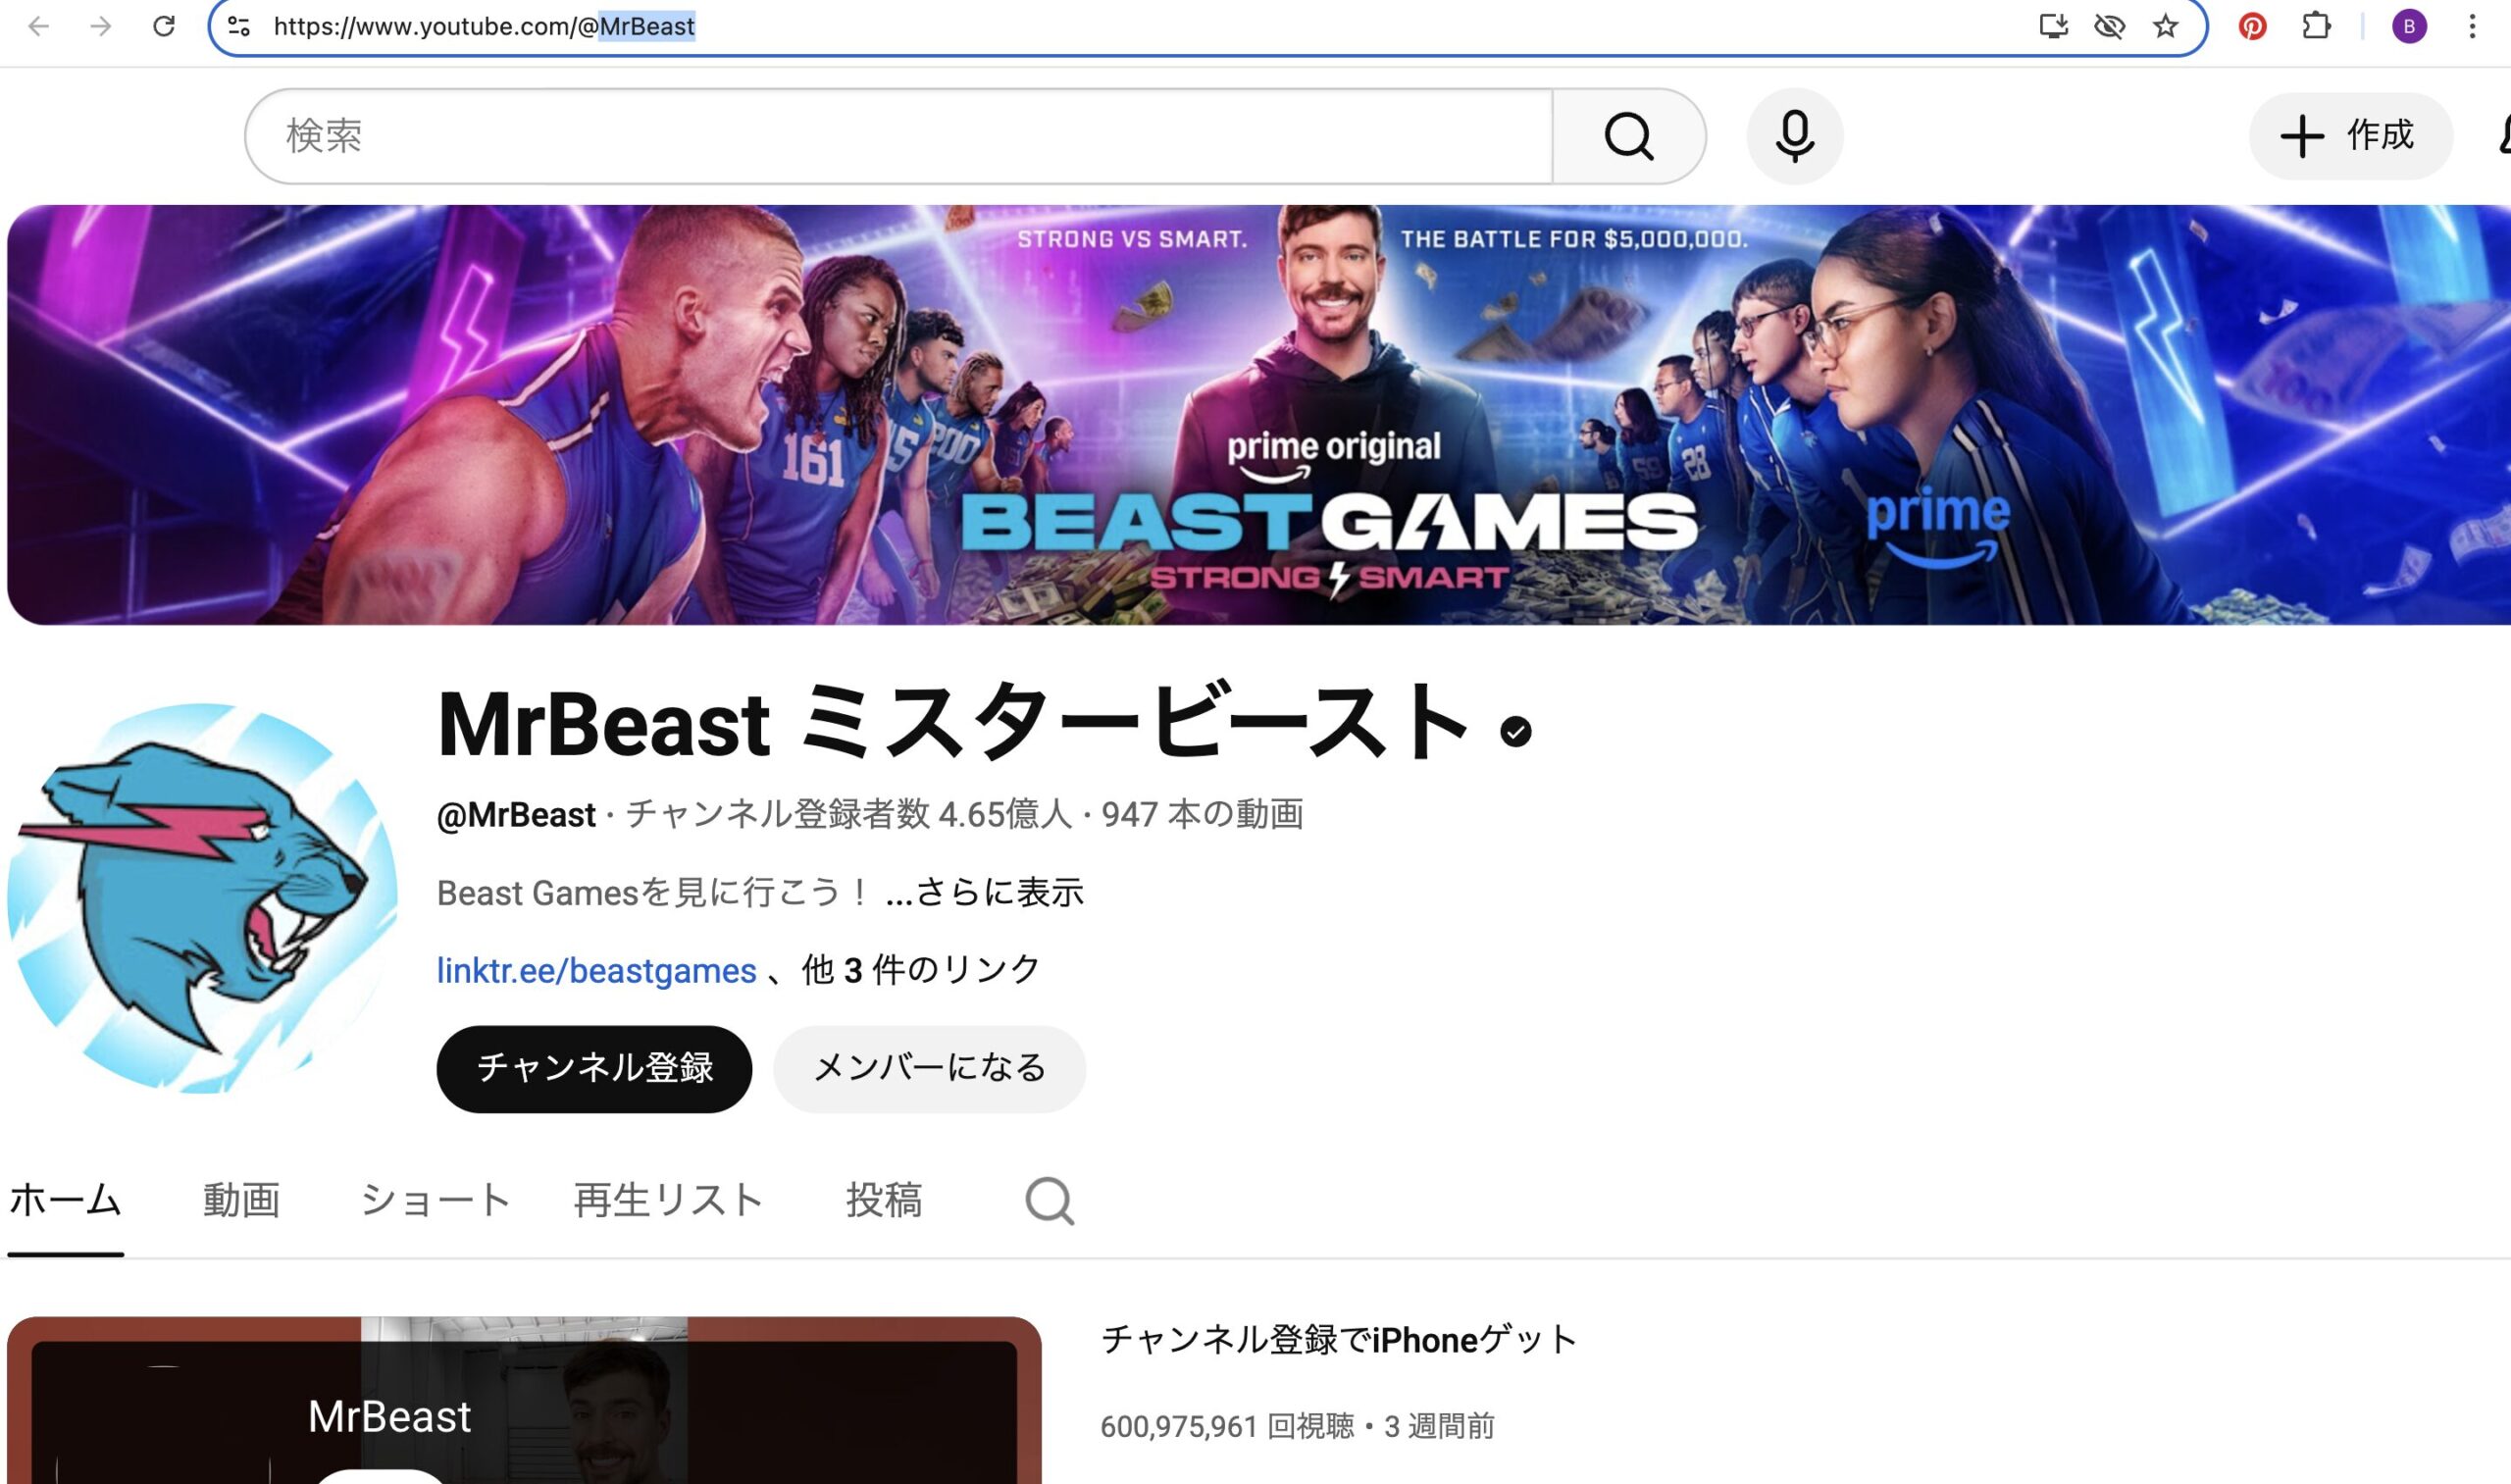Switch to the 動画 tab
This screenshot has height=1484, width=2511.
241,1200
